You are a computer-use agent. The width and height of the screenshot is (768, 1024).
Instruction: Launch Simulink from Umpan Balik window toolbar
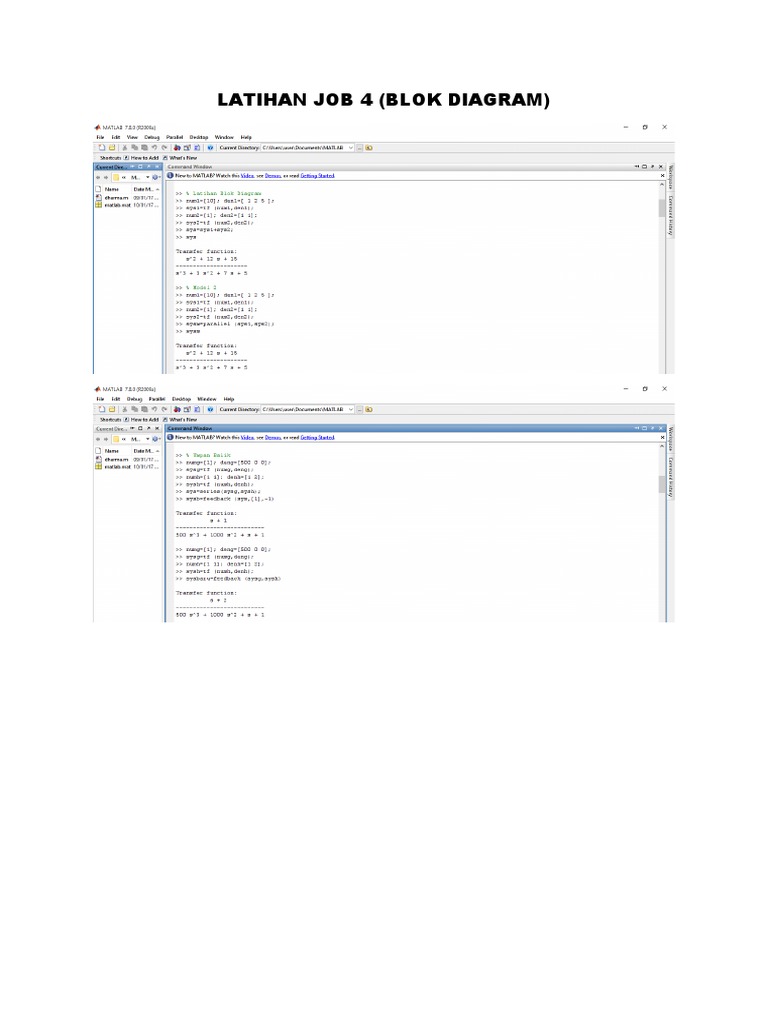click(177, 409)
